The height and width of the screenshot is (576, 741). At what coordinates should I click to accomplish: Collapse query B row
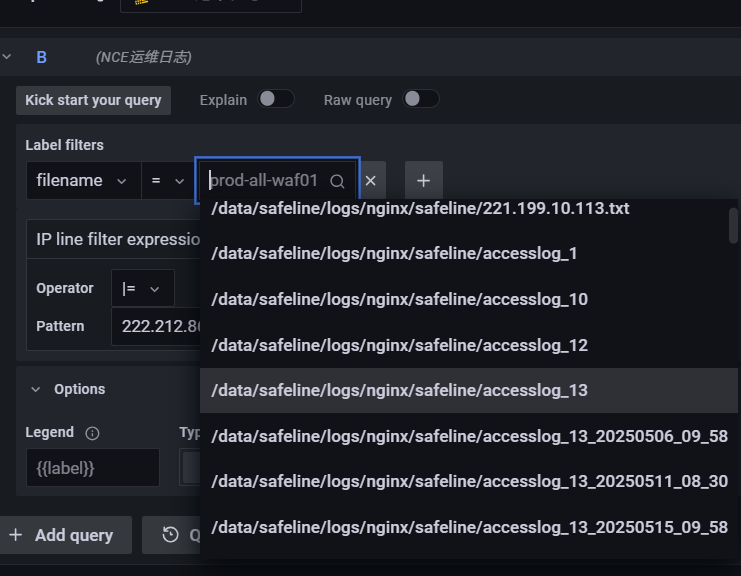click(8, 57)
